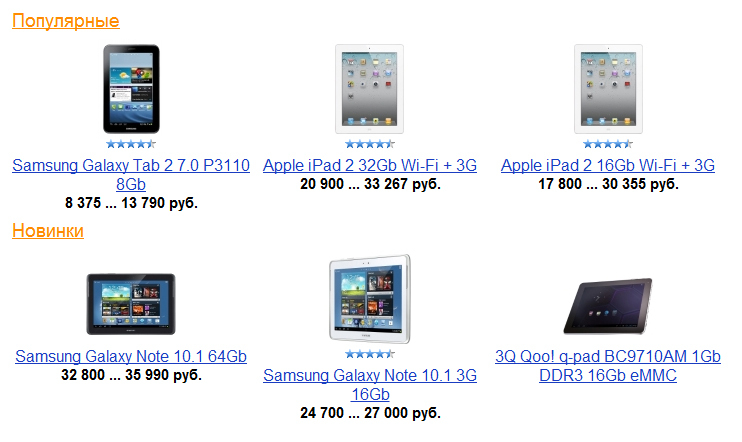Open the Популярные category link

coord(66,21)
